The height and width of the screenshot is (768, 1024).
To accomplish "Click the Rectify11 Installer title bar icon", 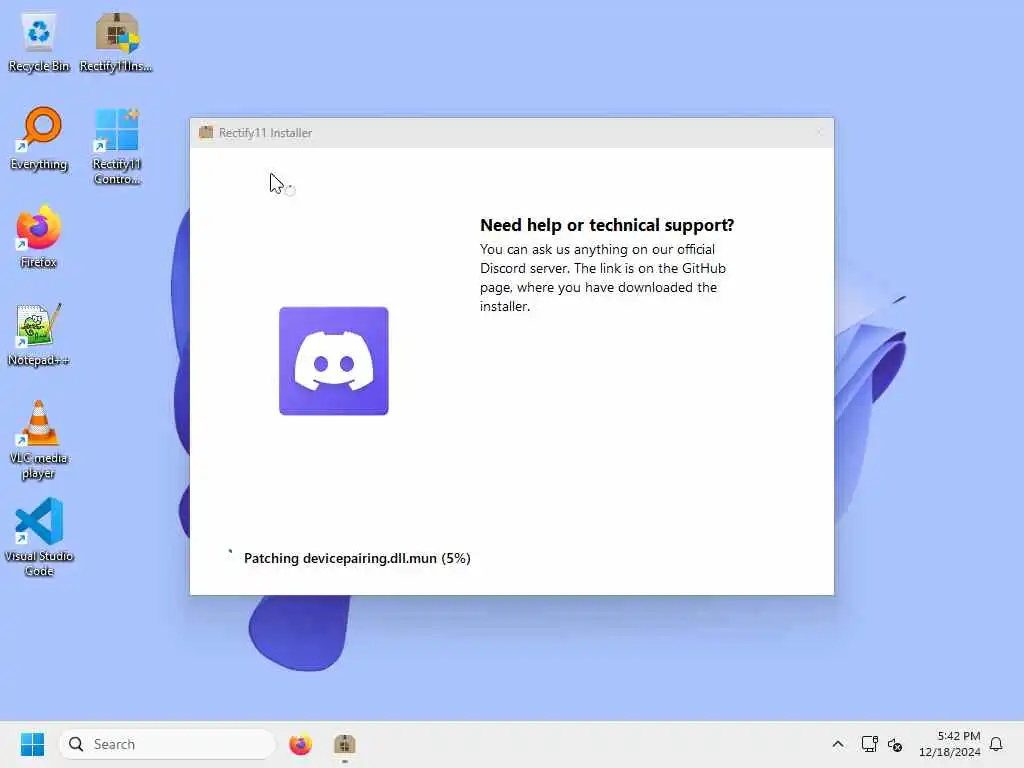I will [206, 132].
